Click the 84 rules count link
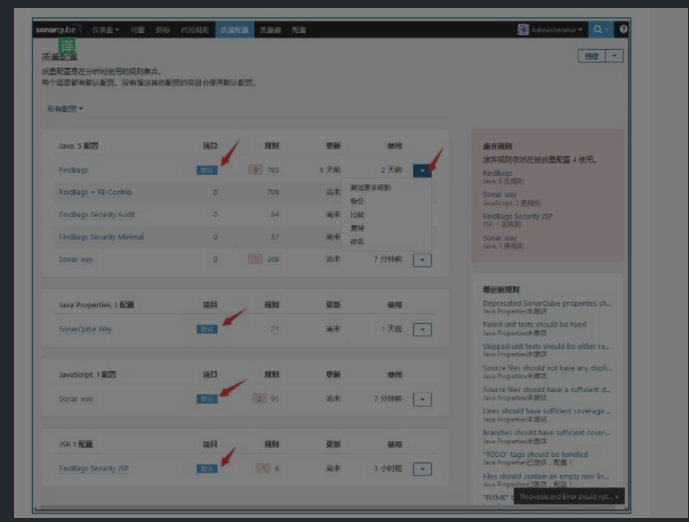Screen dimensions: 689x522 pos(275,214)
